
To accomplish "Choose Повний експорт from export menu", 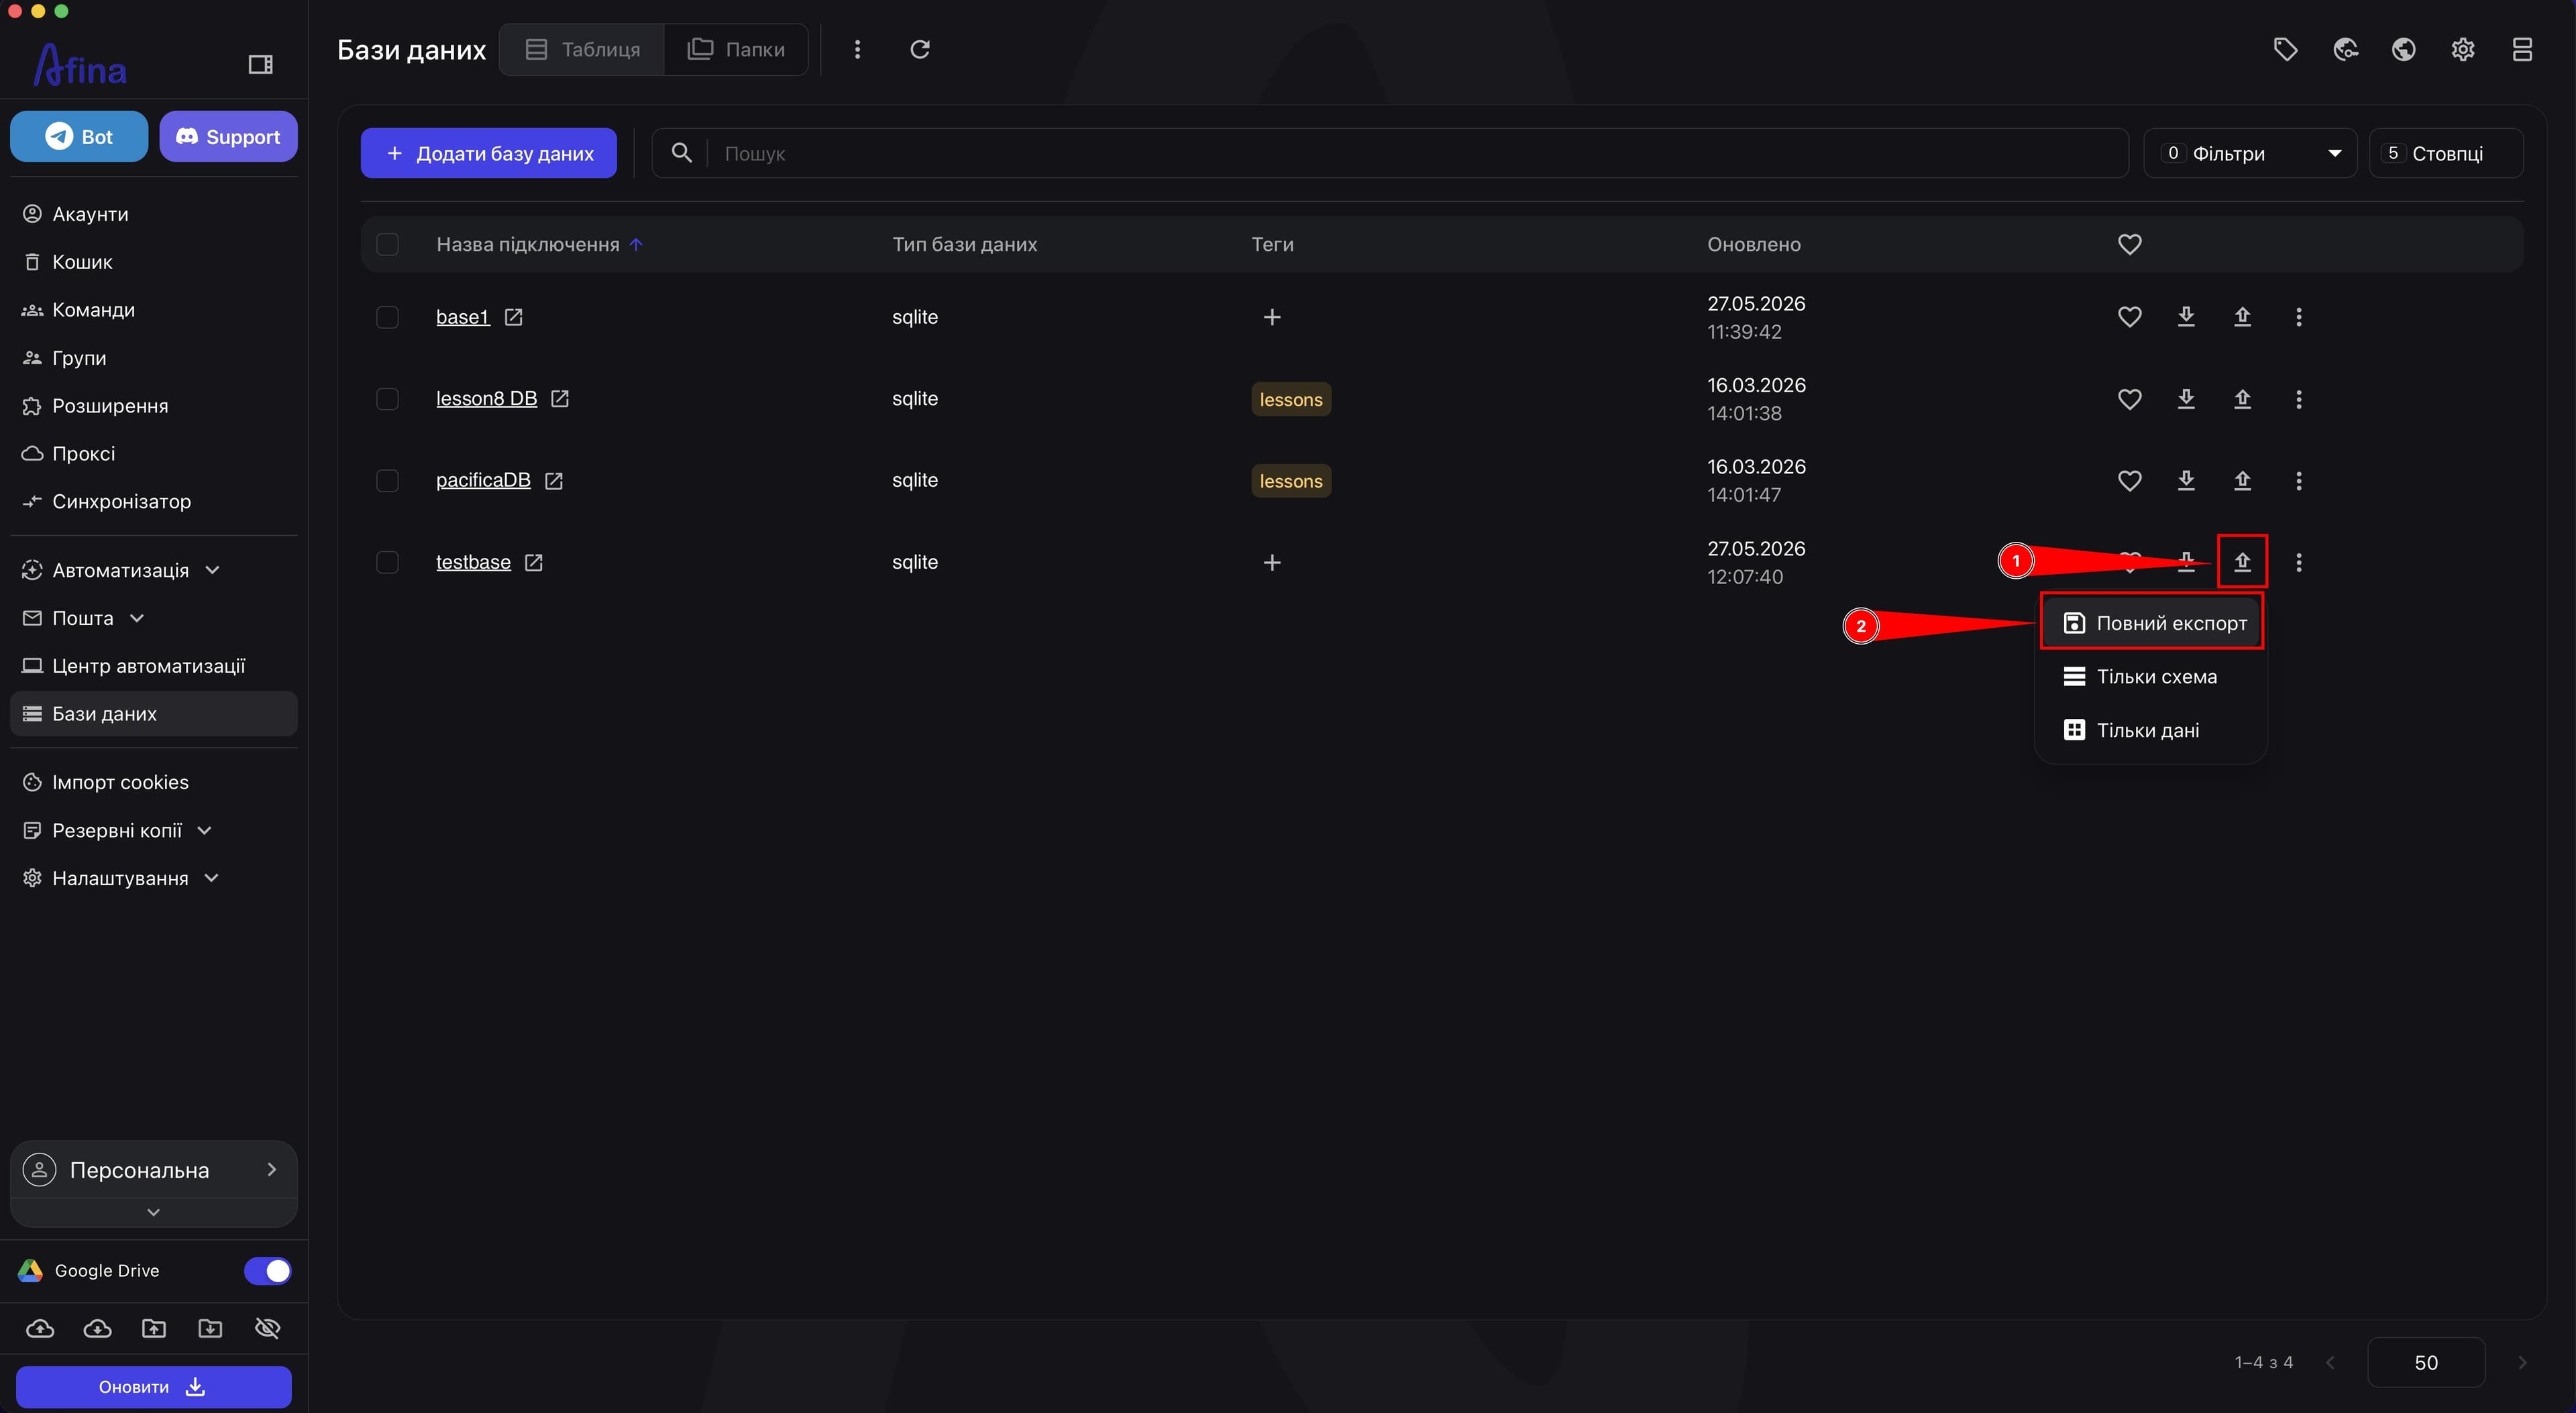I will pos(2152,623).
